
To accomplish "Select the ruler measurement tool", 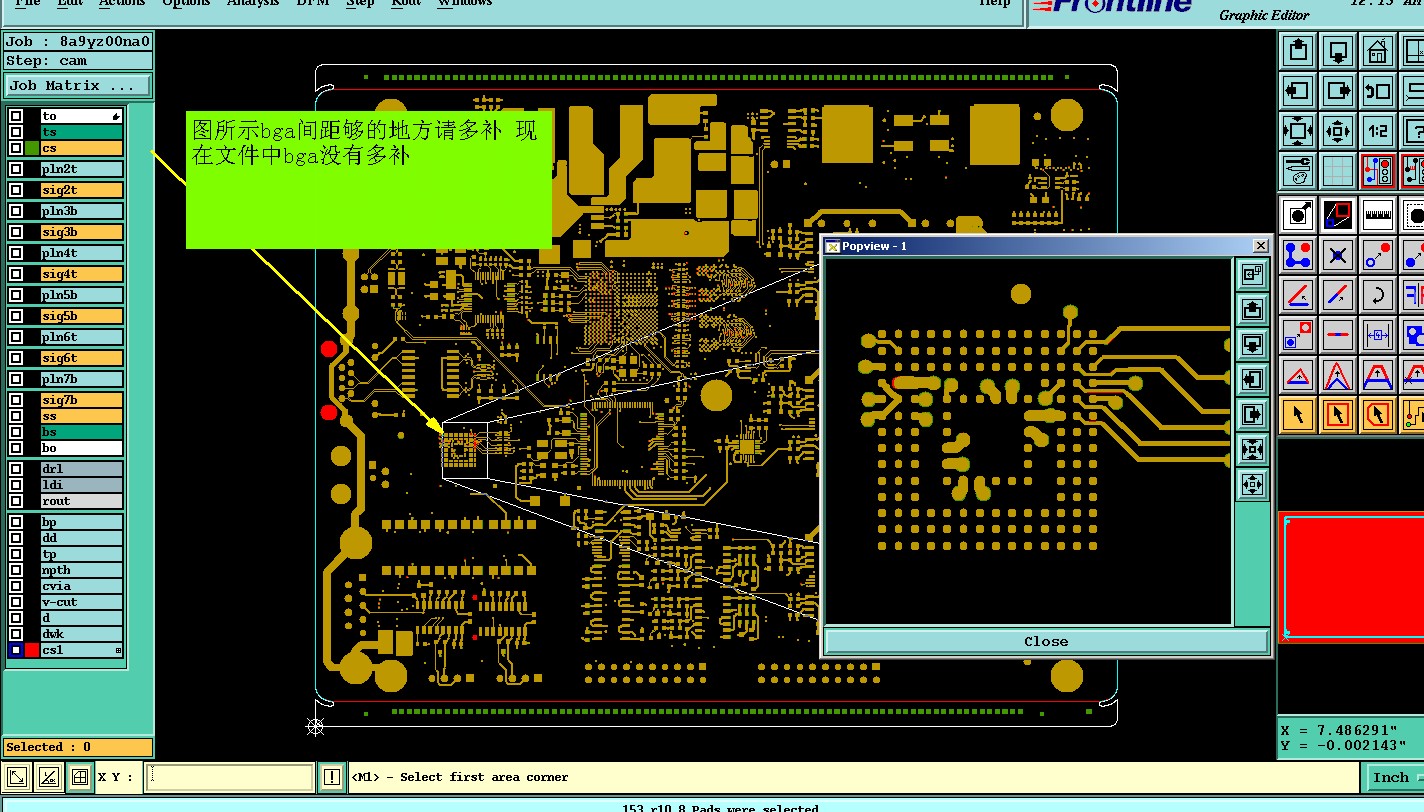I will pyautogui.click(x=1378, y=214).
